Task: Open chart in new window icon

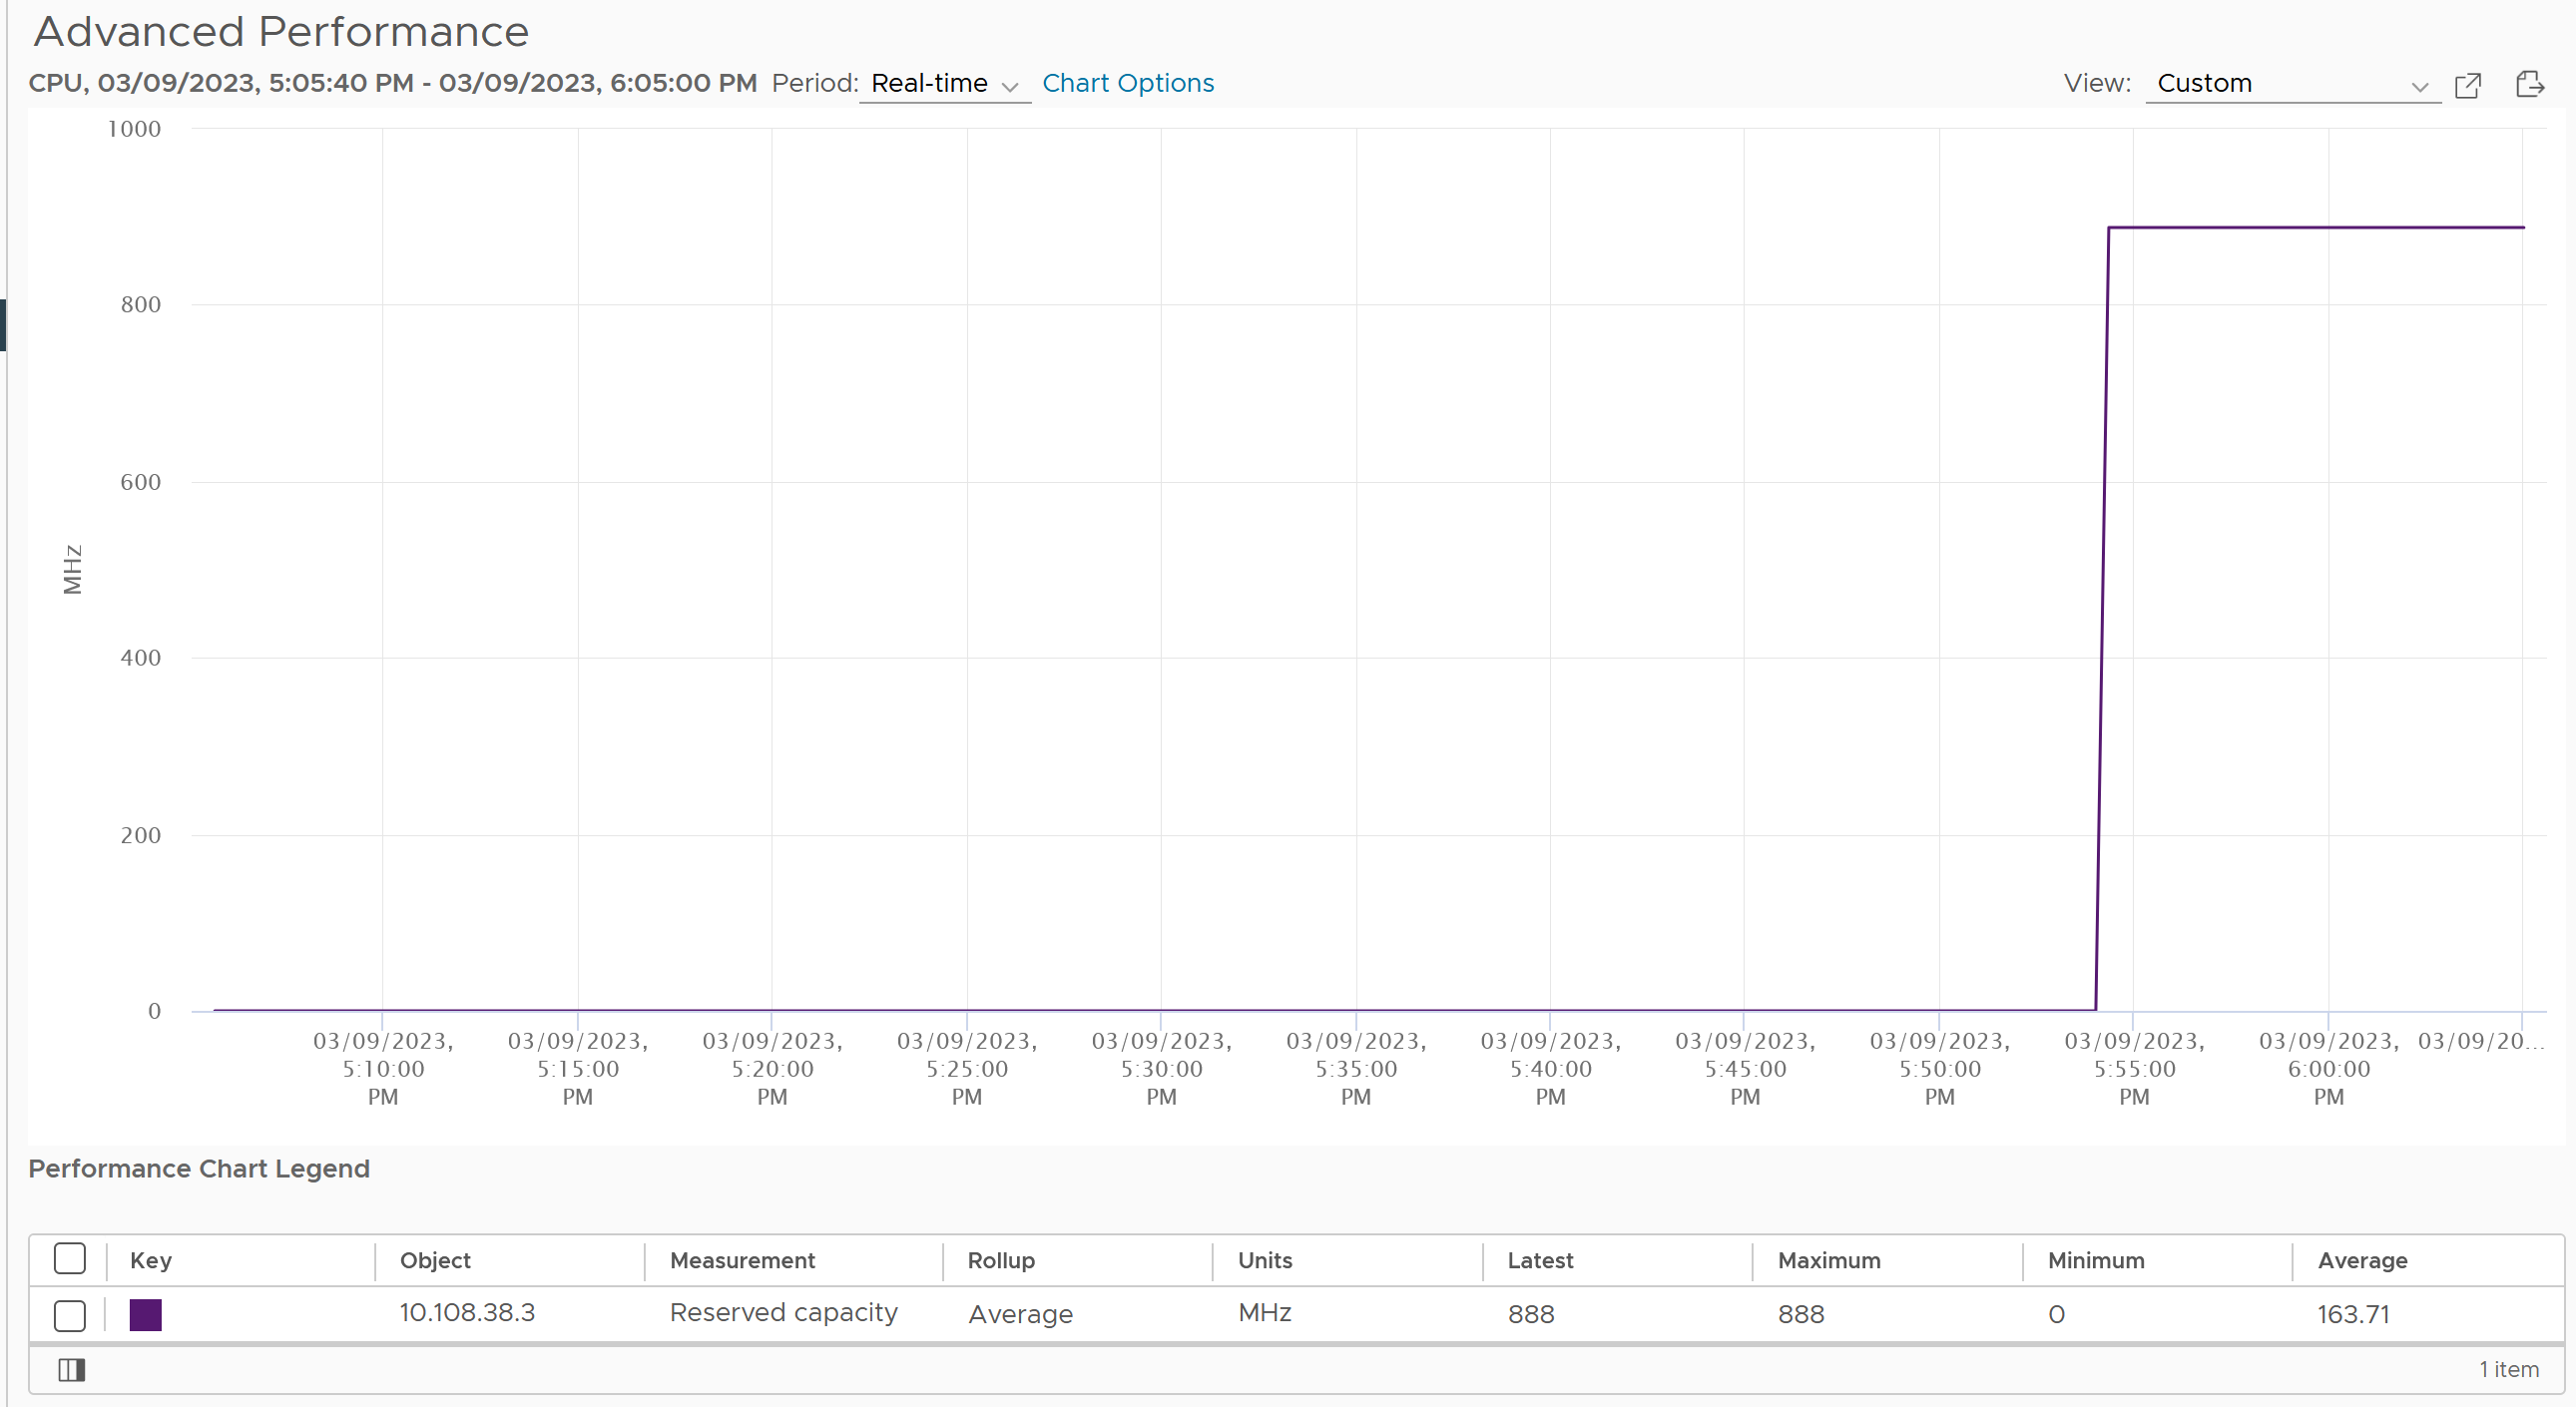Action: [x=2468, y=85]
